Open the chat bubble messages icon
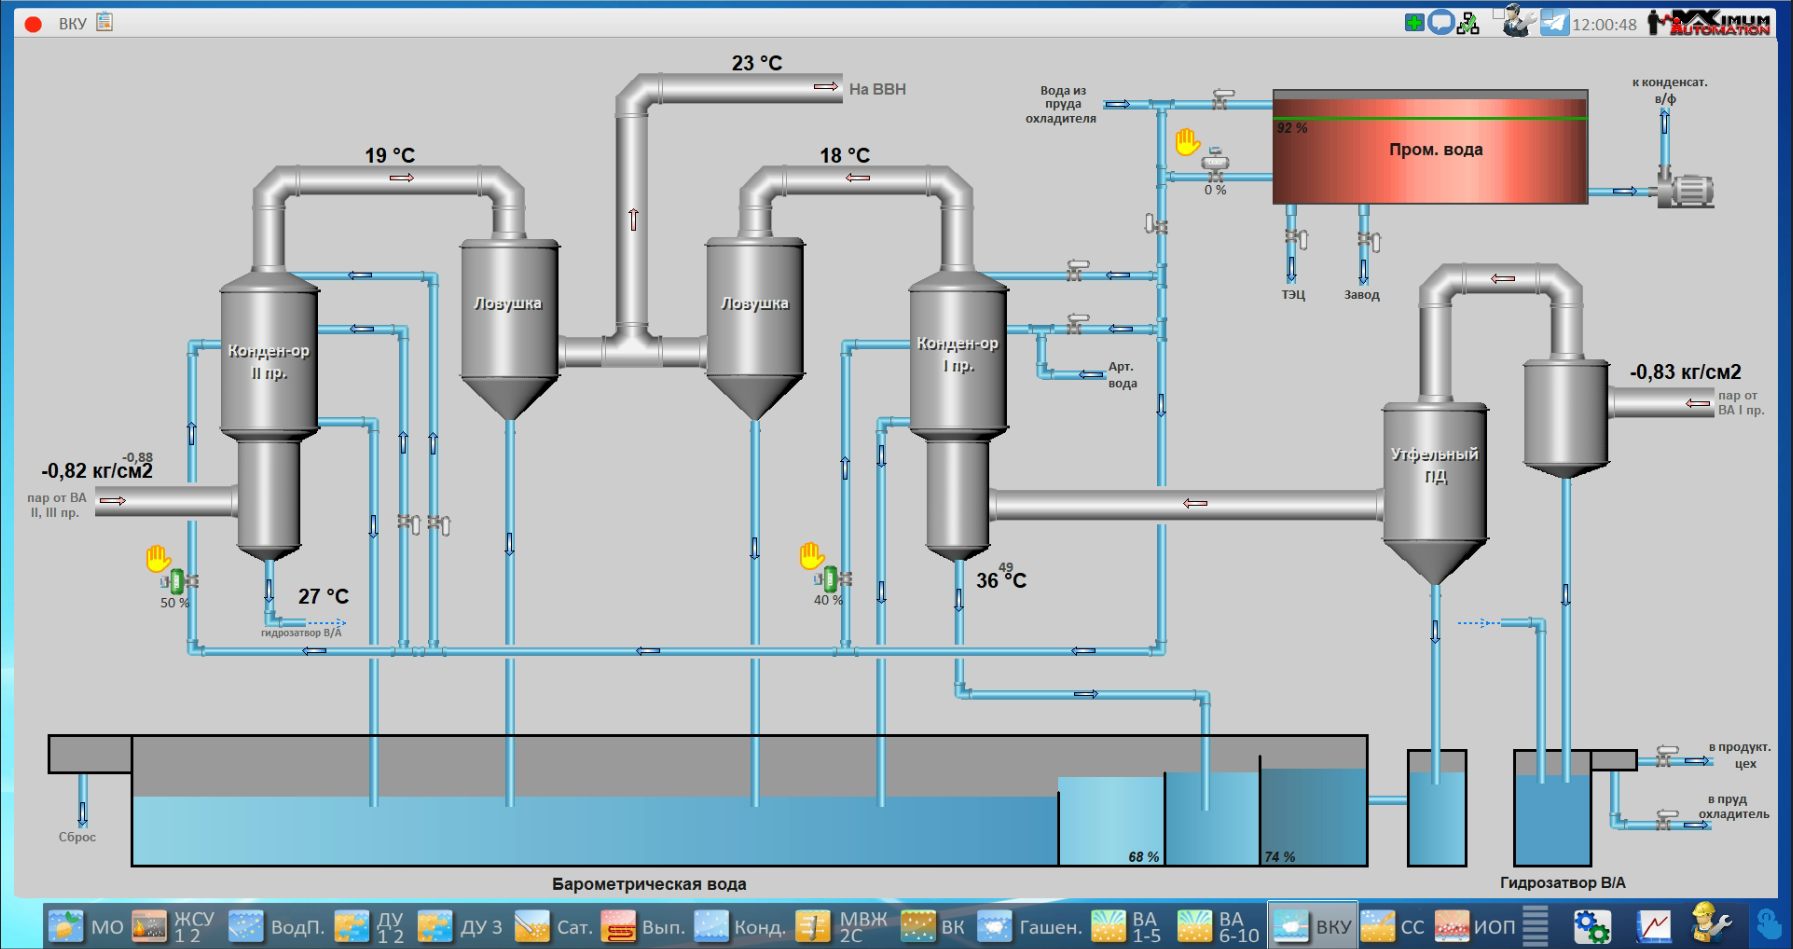 pos(1440,22)
